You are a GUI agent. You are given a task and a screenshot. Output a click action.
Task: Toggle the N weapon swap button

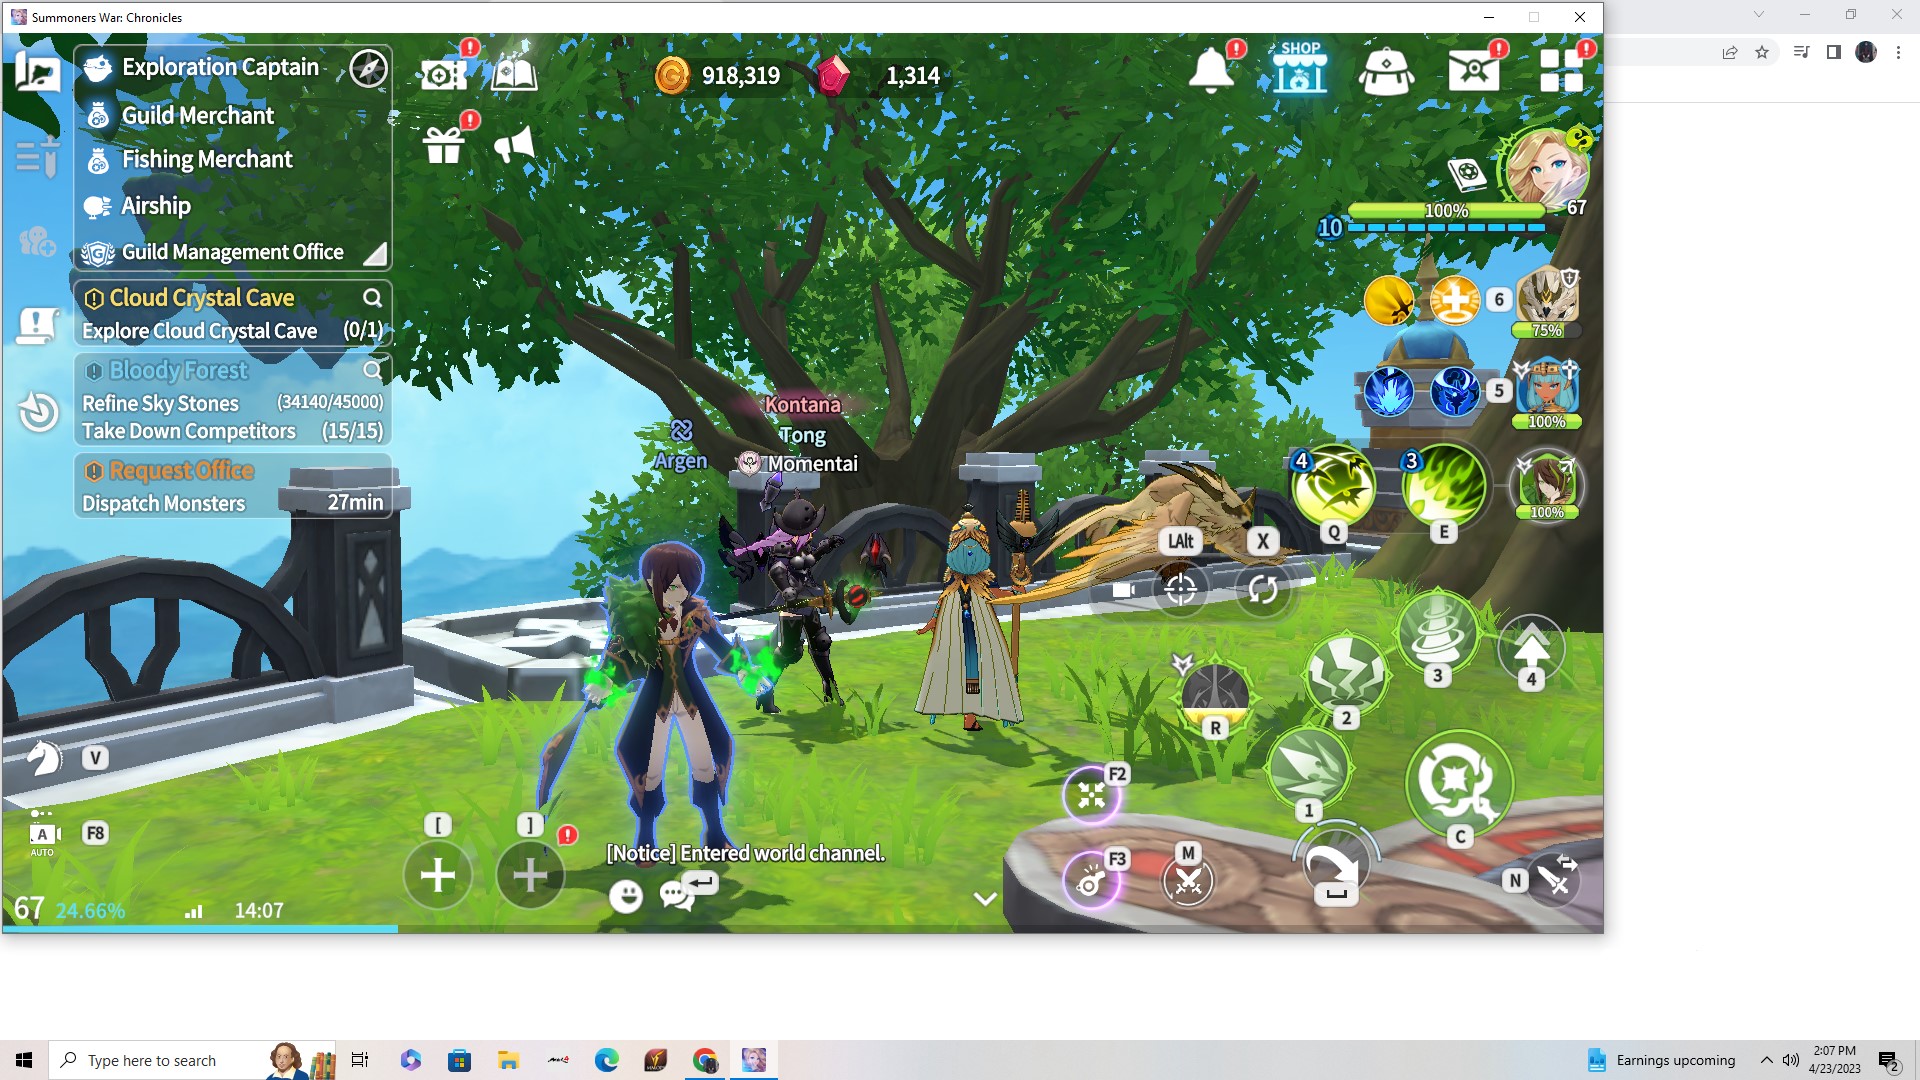(x=1554, y=880)
